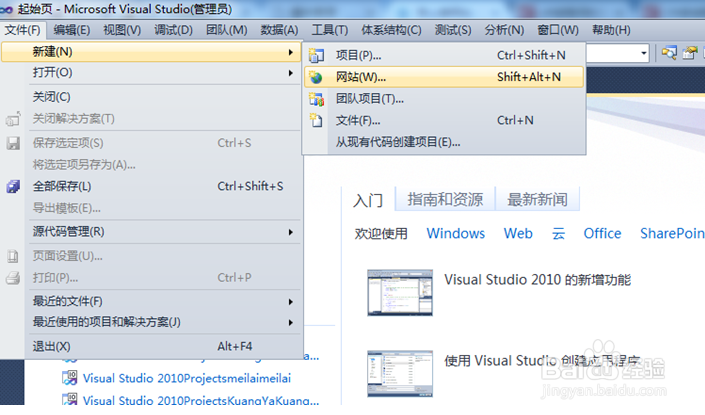Click thumbnail for 创建应用程序 article

click(x=400, y=374)
